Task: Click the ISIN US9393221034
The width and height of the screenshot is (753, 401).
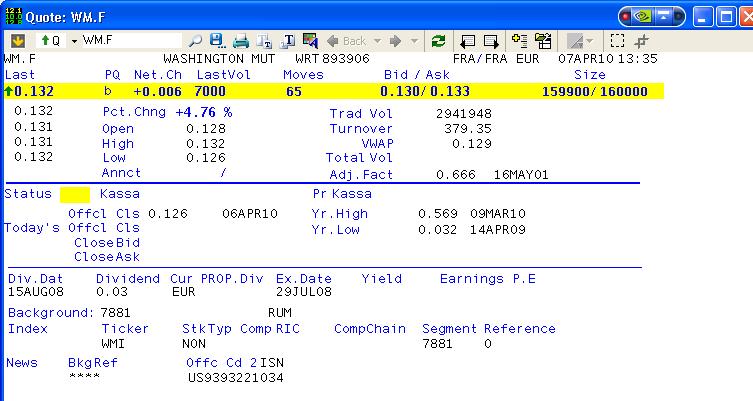Action: 235,378
